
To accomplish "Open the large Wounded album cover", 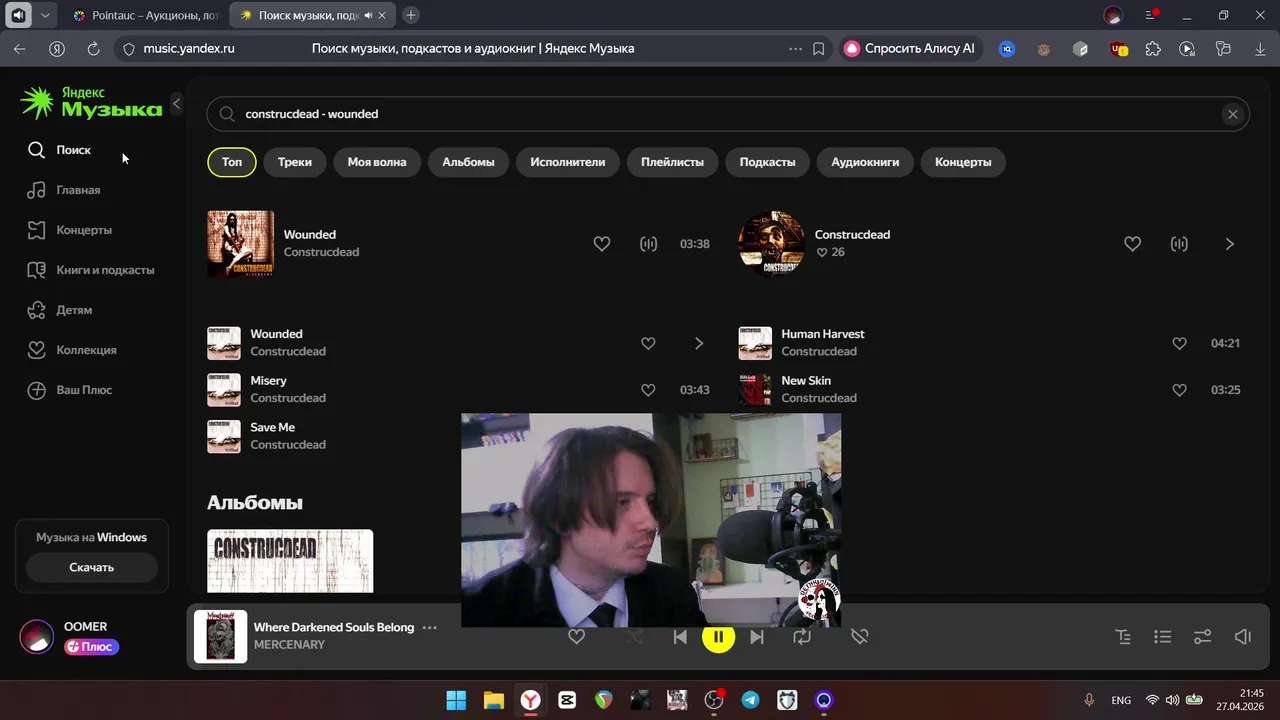I will click(240, 243).
